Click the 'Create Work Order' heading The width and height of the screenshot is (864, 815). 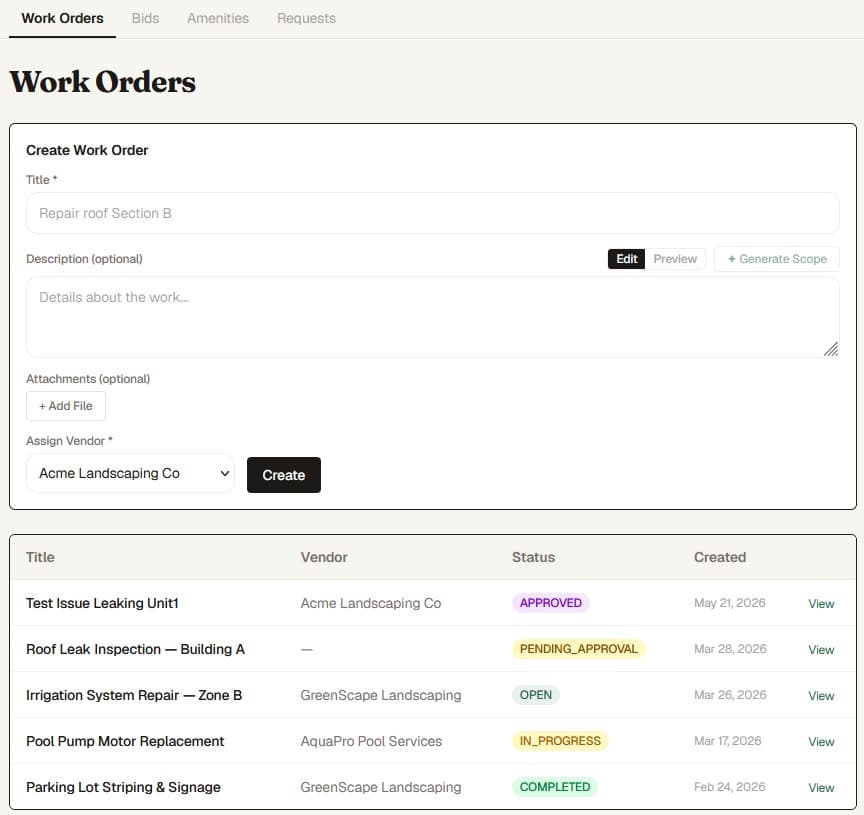(x=87, y=150)
